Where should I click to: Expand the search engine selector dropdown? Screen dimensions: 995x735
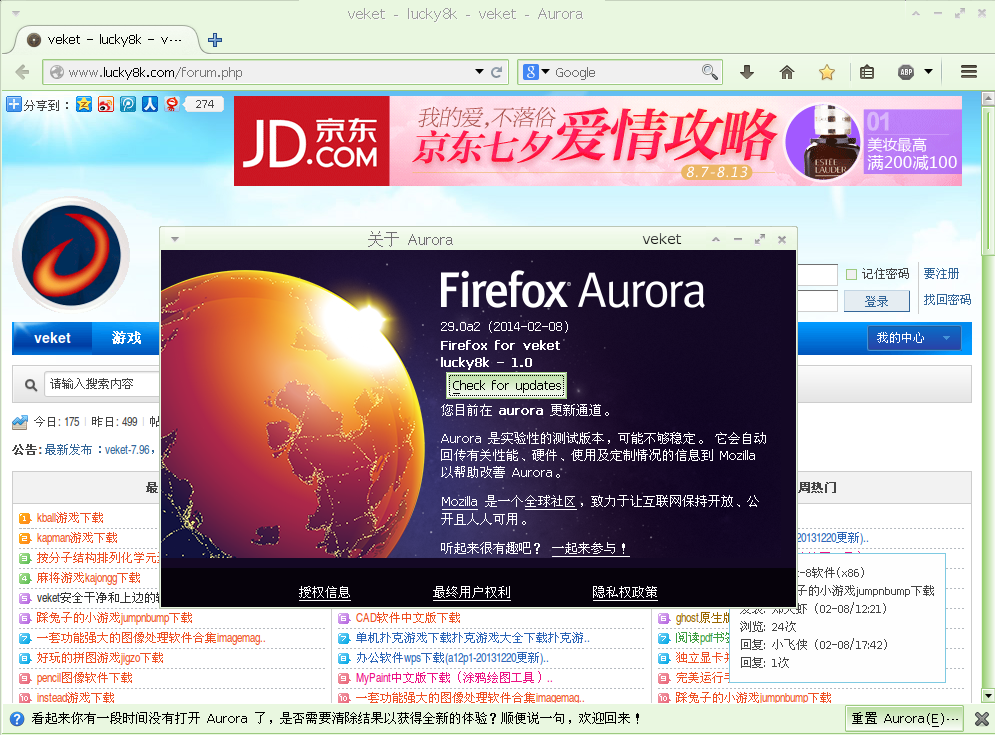[x=545, y=72]
